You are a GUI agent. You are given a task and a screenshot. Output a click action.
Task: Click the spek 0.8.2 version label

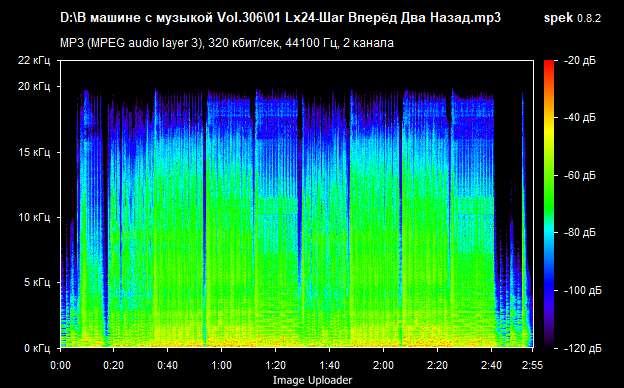572,18
